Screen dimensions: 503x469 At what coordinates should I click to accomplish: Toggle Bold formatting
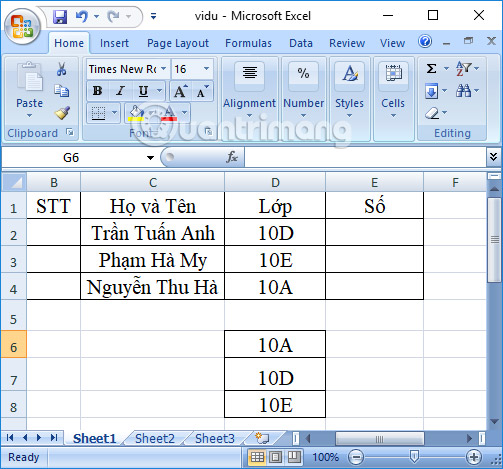pos(98,91)
